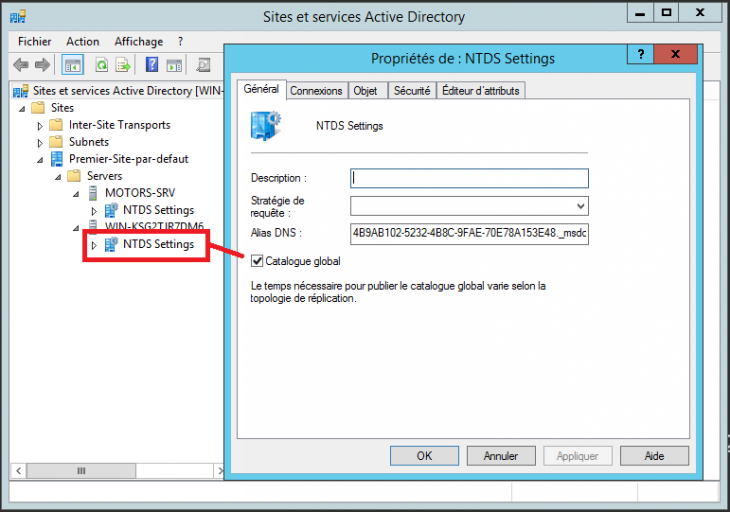Click the Description text field
Screen dimensions: 730x512
469,178
